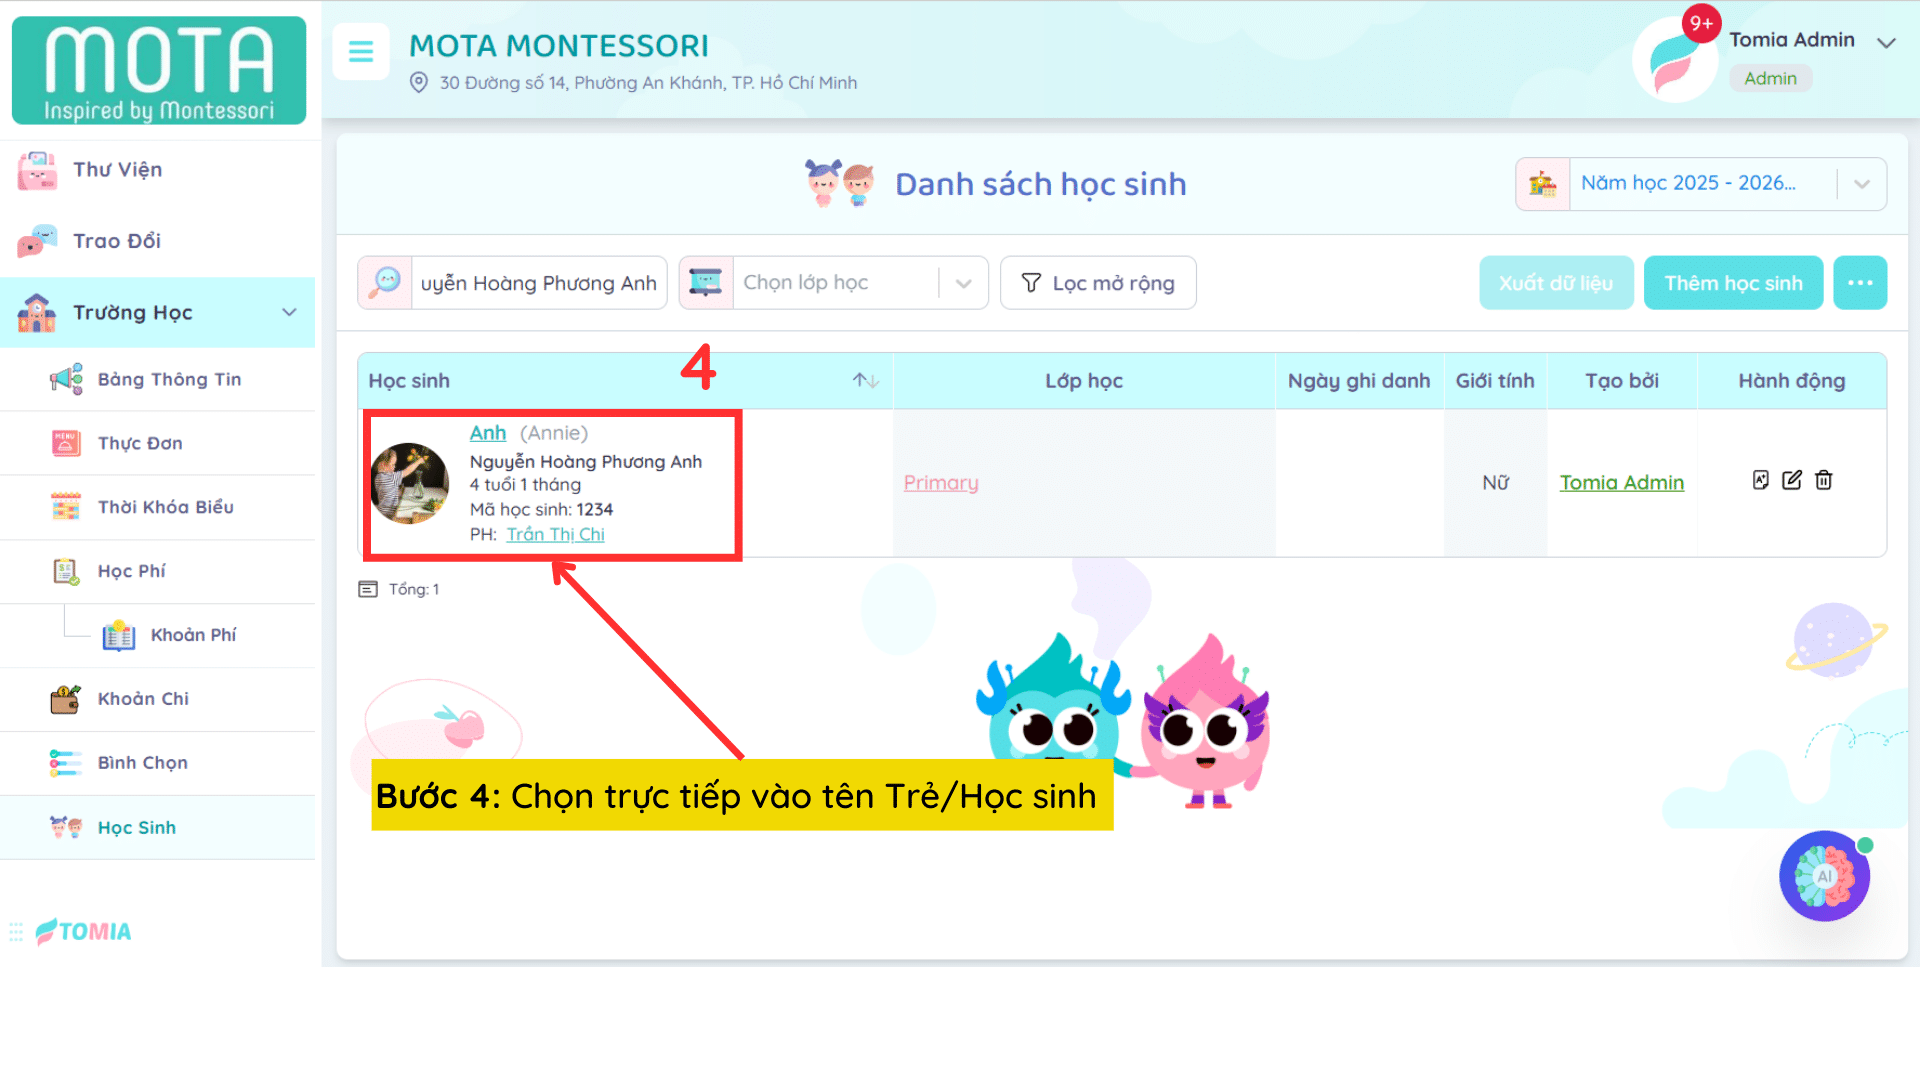Click the three-dots more options button
Viewport: 1920px width, 1080px height.
1860,283
